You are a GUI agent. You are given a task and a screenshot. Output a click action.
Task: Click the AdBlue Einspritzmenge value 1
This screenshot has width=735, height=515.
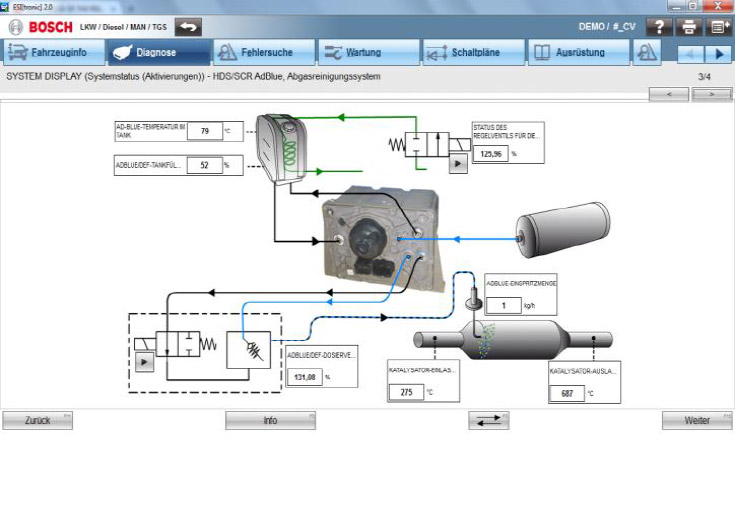click(504, 306)
